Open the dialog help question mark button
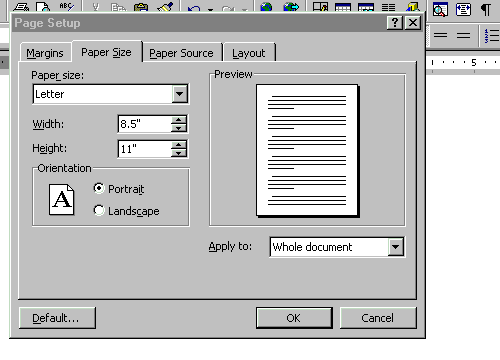Image resolution: width=500 pixels, height=360 pixels. pos(395,23)
